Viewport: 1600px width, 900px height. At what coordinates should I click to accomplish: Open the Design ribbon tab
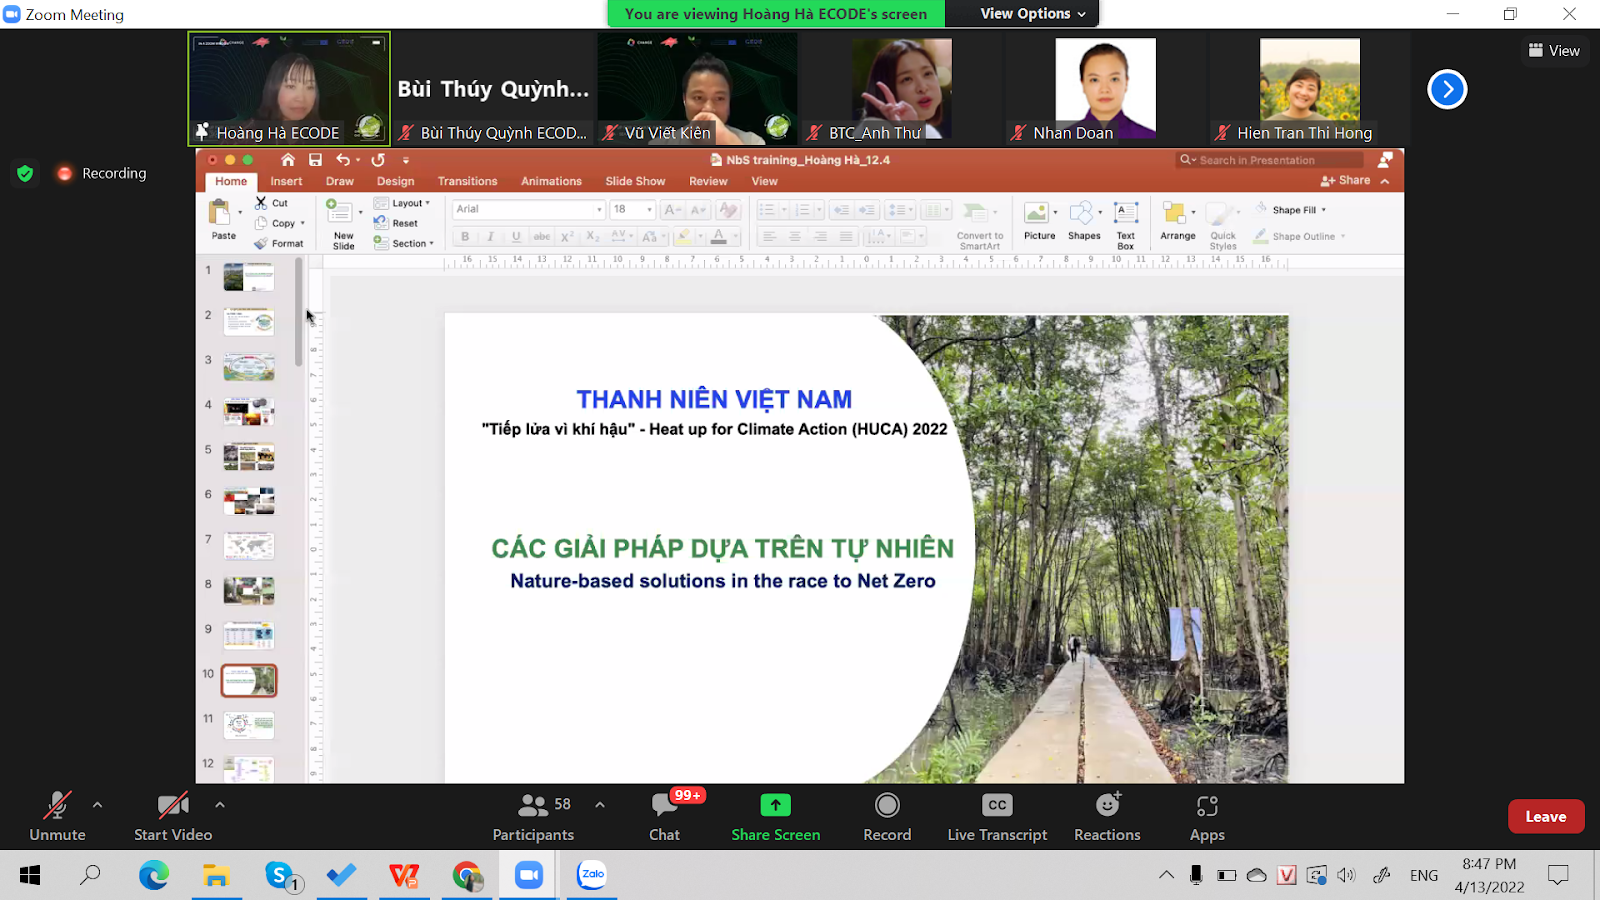point(395,181)
